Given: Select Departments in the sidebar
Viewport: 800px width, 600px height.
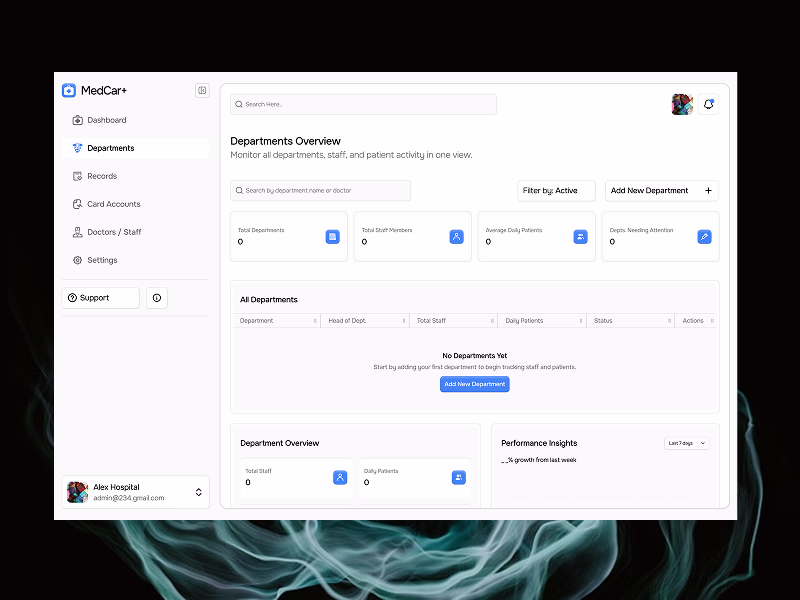Looking at the screenshot, I should point(135,148).
